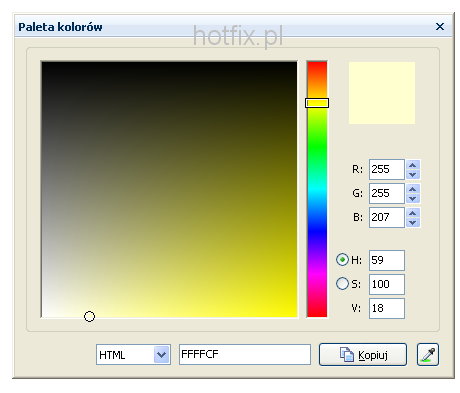This screenshot has width=460, height=393.
Task: Decrease the G value with down arrow
Action: point(413,198)
